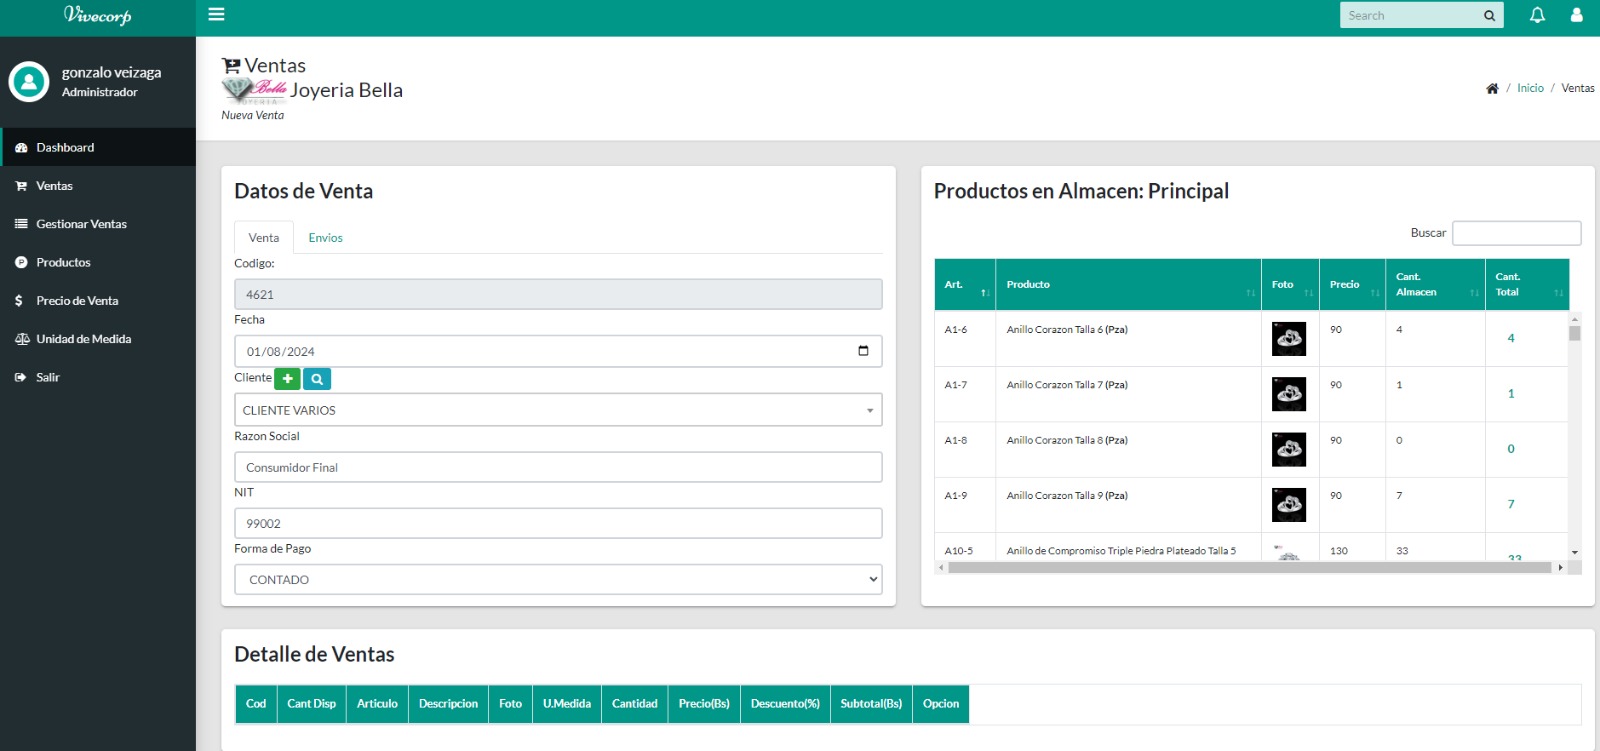Switch to the Envios tab
Image resolution: width=1600 pixels, height=751 pixels.
(325, 238)
